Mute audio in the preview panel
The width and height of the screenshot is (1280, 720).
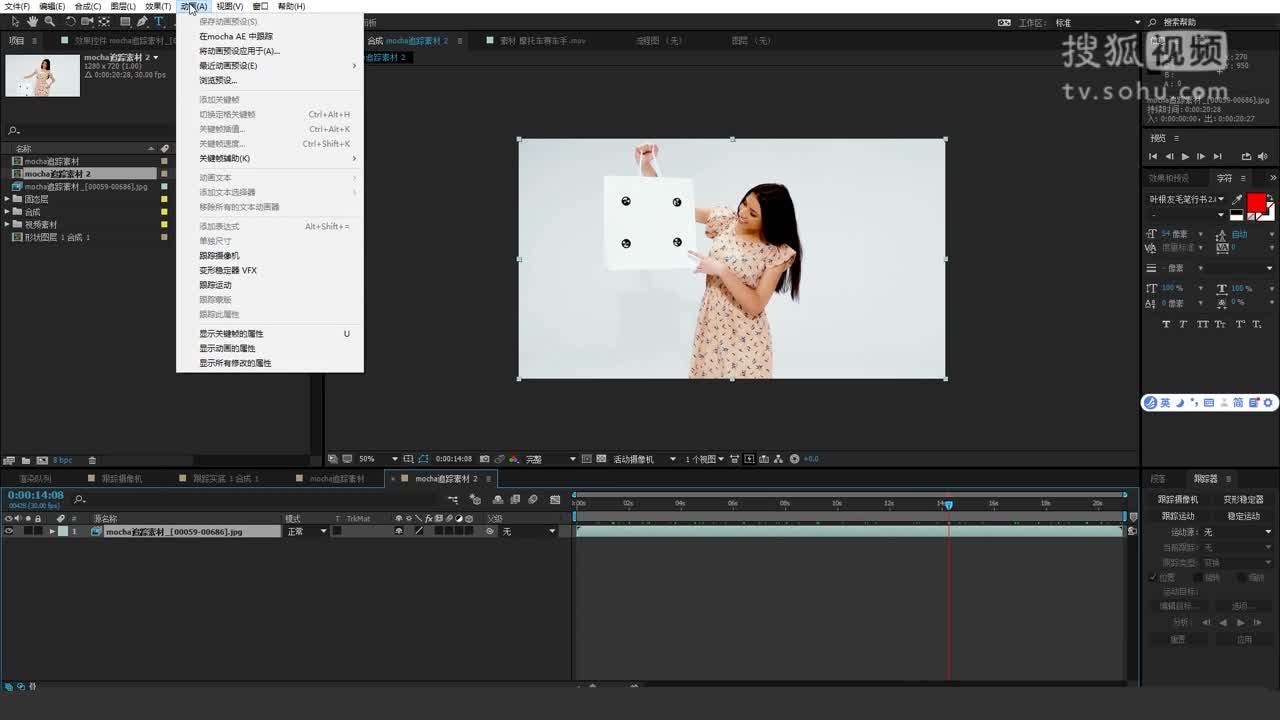[1263, 156]
